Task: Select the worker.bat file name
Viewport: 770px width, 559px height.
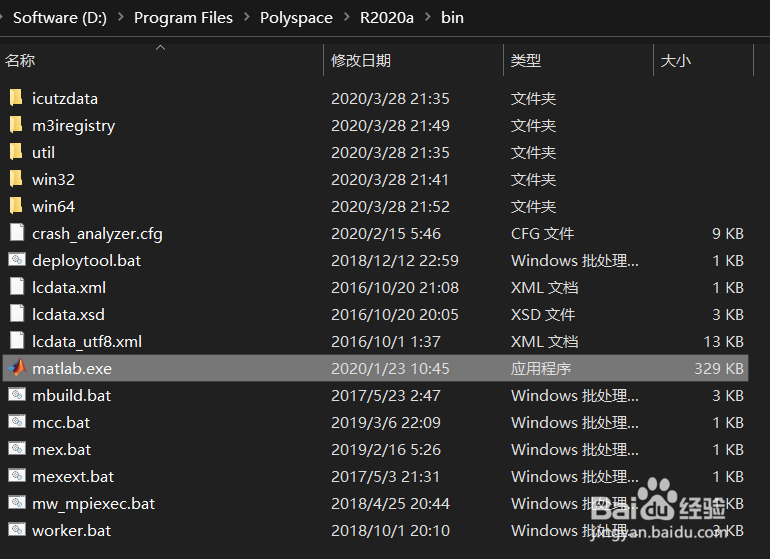Action: 72,531
